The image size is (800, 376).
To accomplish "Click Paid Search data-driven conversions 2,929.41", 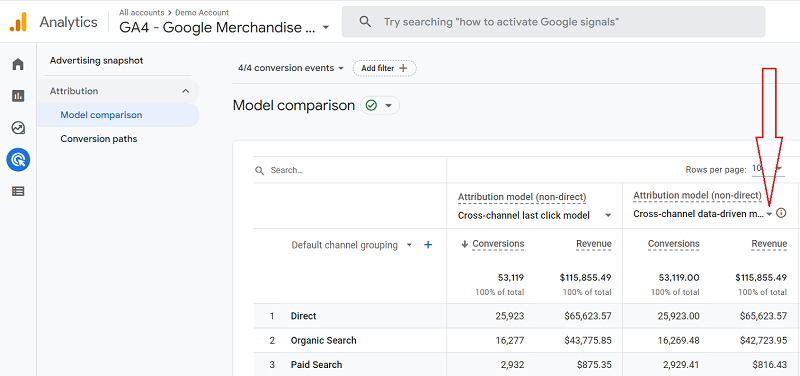I will click(680, 365).
